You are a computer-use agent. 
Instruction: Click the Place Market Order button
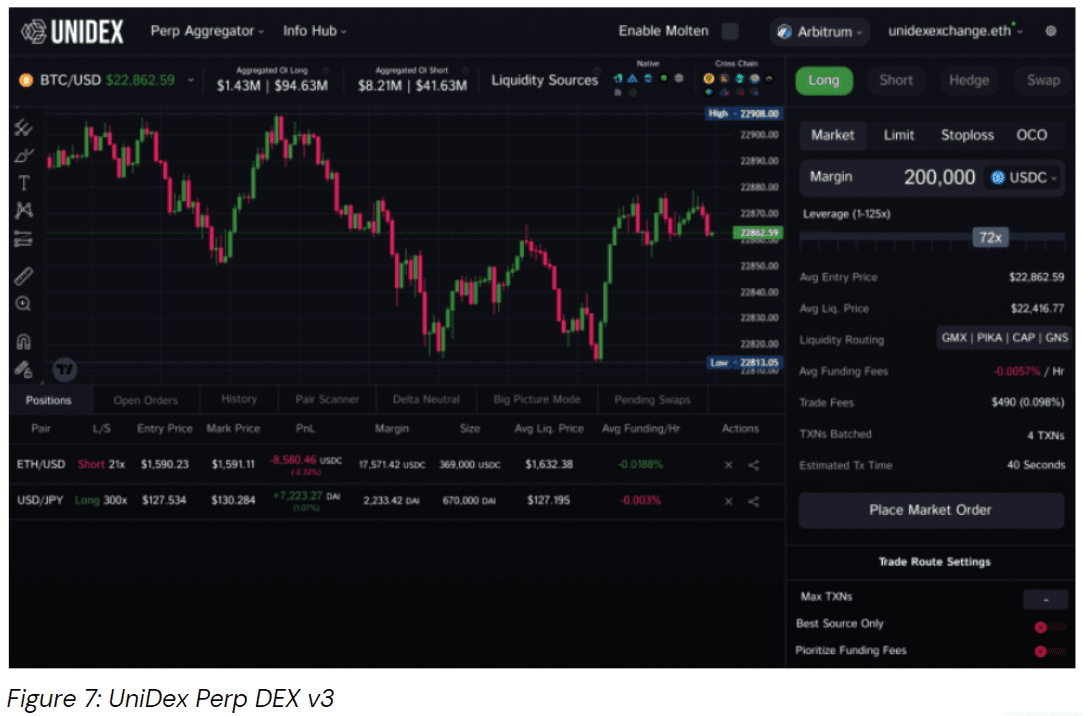click(930, 510)
